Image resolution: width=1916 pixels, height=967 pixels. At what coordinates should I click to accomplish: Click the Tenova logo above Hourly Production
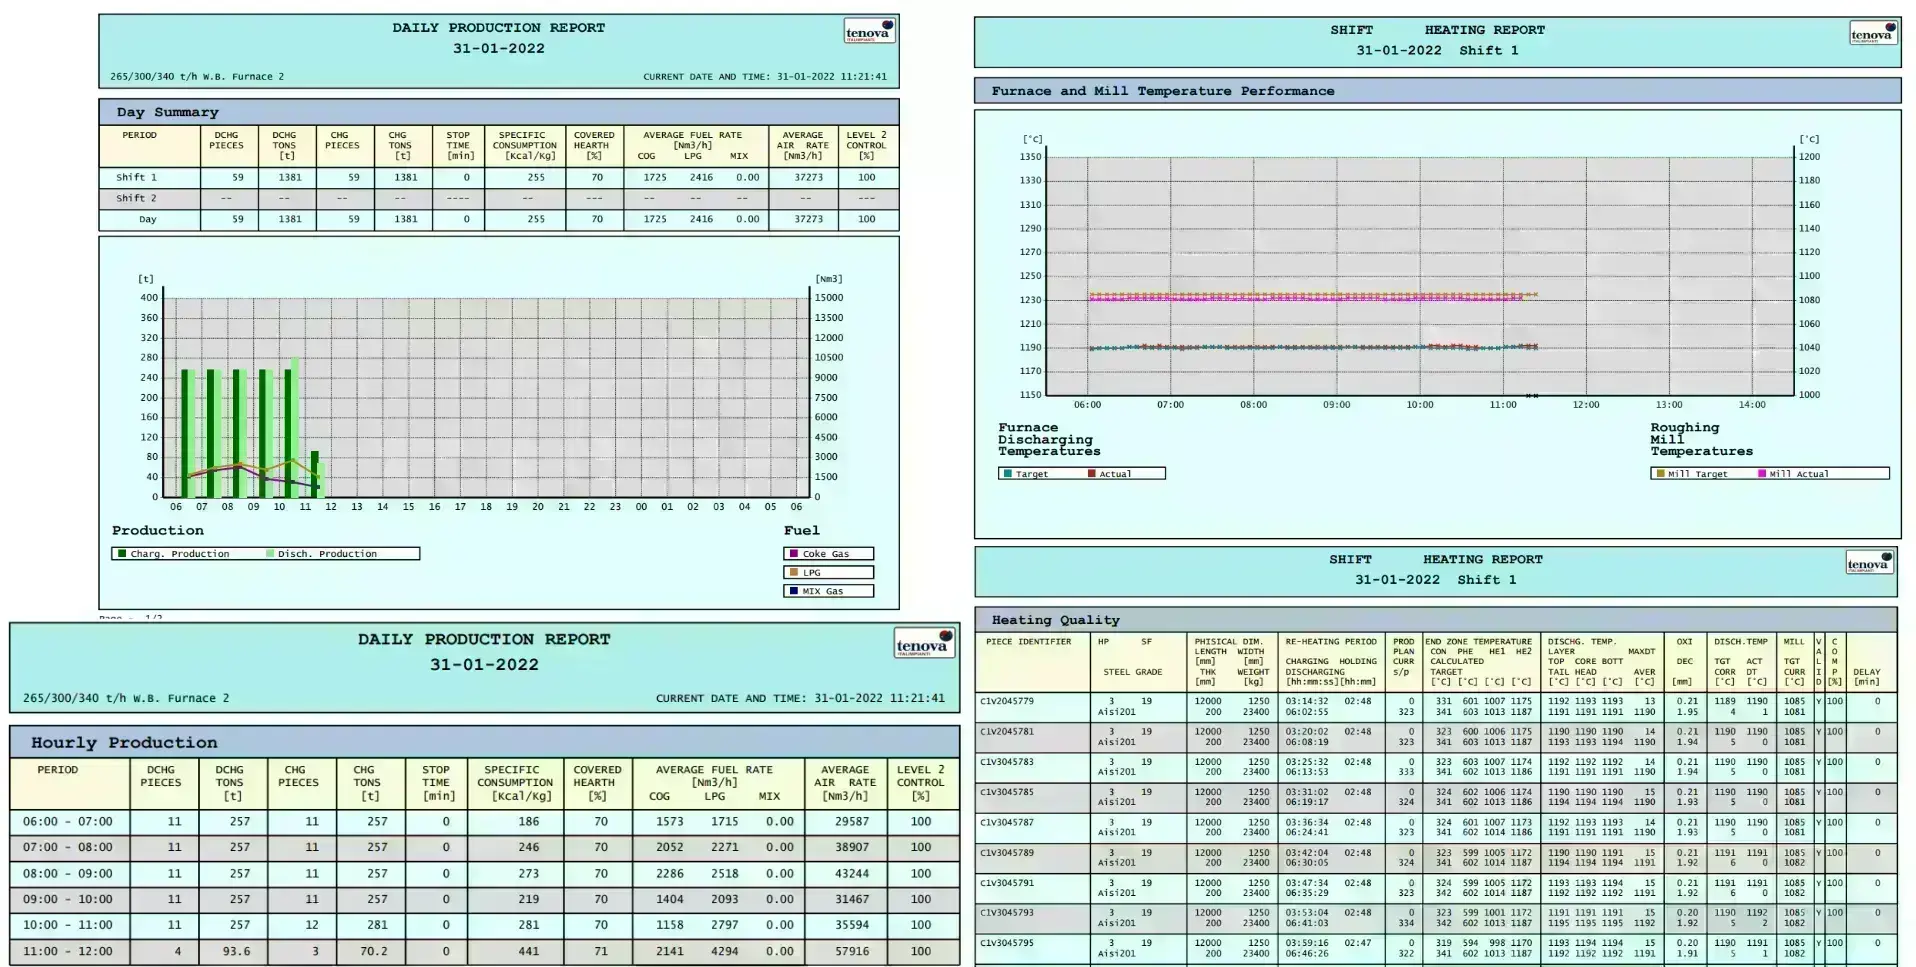point(924,643)
